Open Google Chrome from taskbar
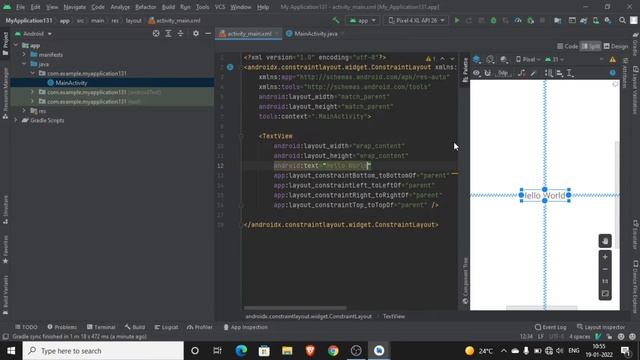Image resolution: width=640 pixels, height=360 pixels. (333, 351)
